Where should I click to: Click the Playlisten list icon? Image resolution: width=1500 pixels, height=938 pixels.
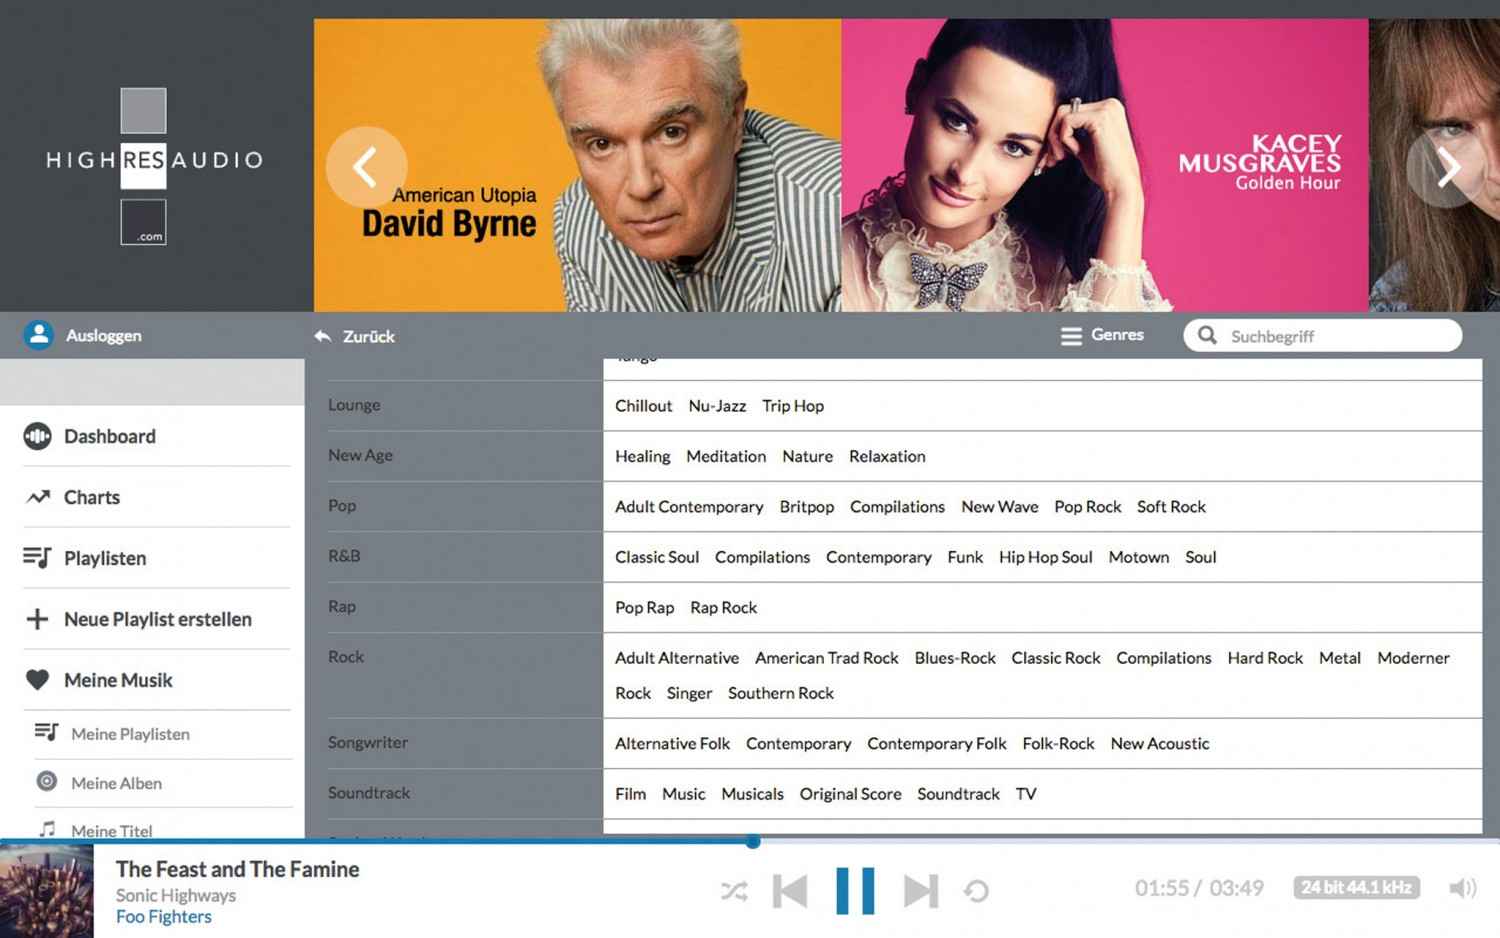click(37, 557)
